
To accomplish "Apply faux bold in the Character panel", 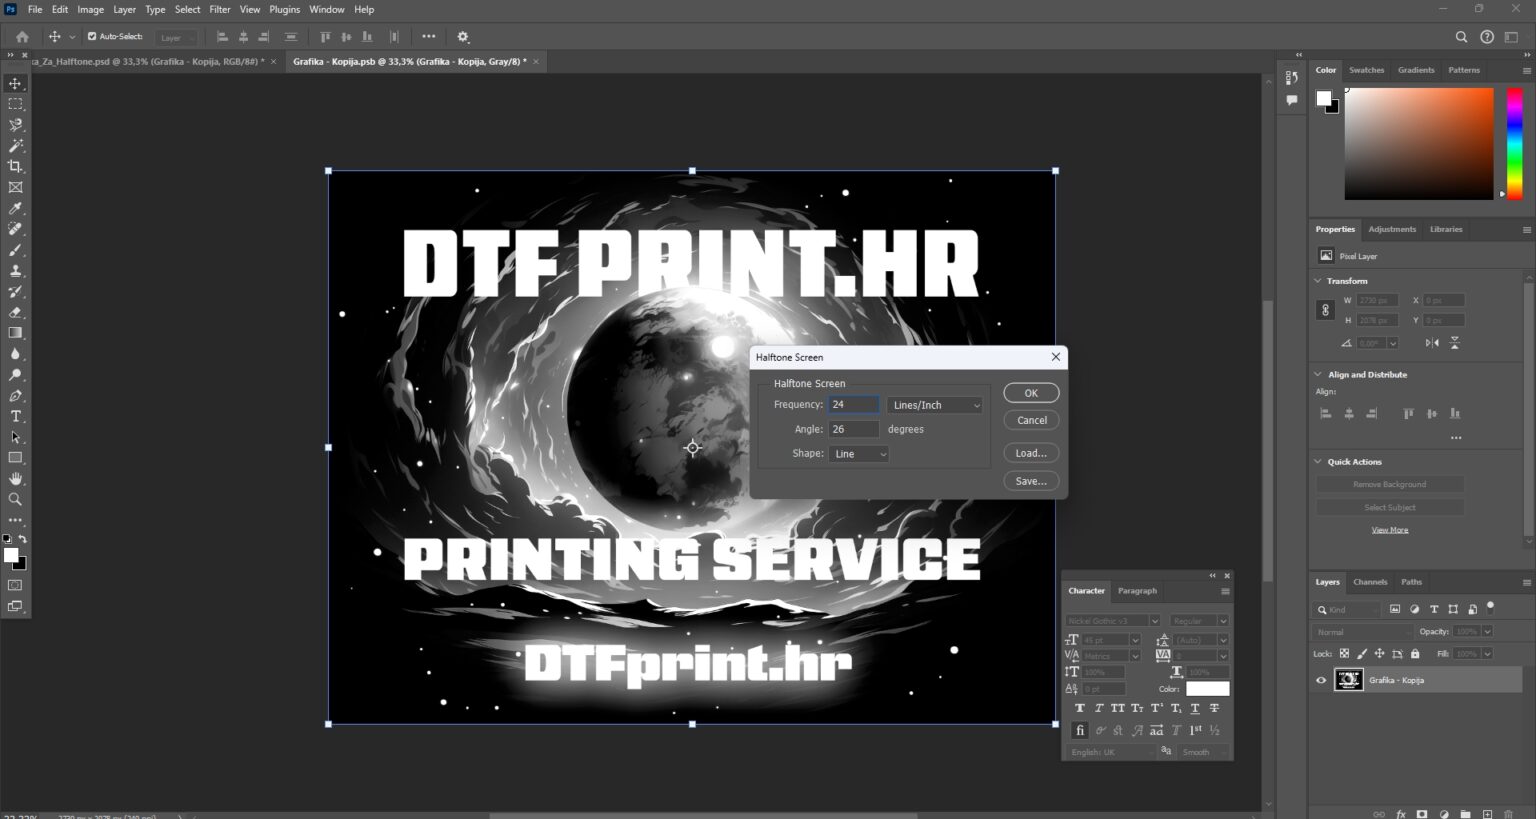I will (x=1079, y=708).
